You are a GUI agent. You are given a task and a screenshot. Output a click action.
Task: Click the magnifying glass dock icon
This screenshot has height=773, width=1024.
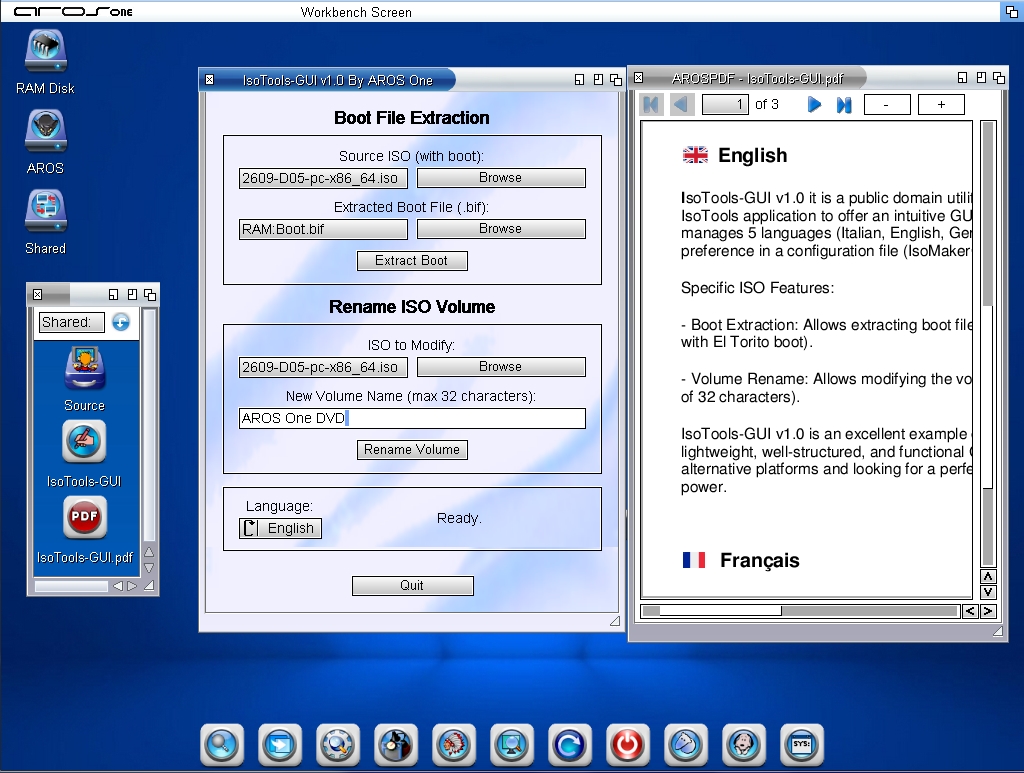222,744
